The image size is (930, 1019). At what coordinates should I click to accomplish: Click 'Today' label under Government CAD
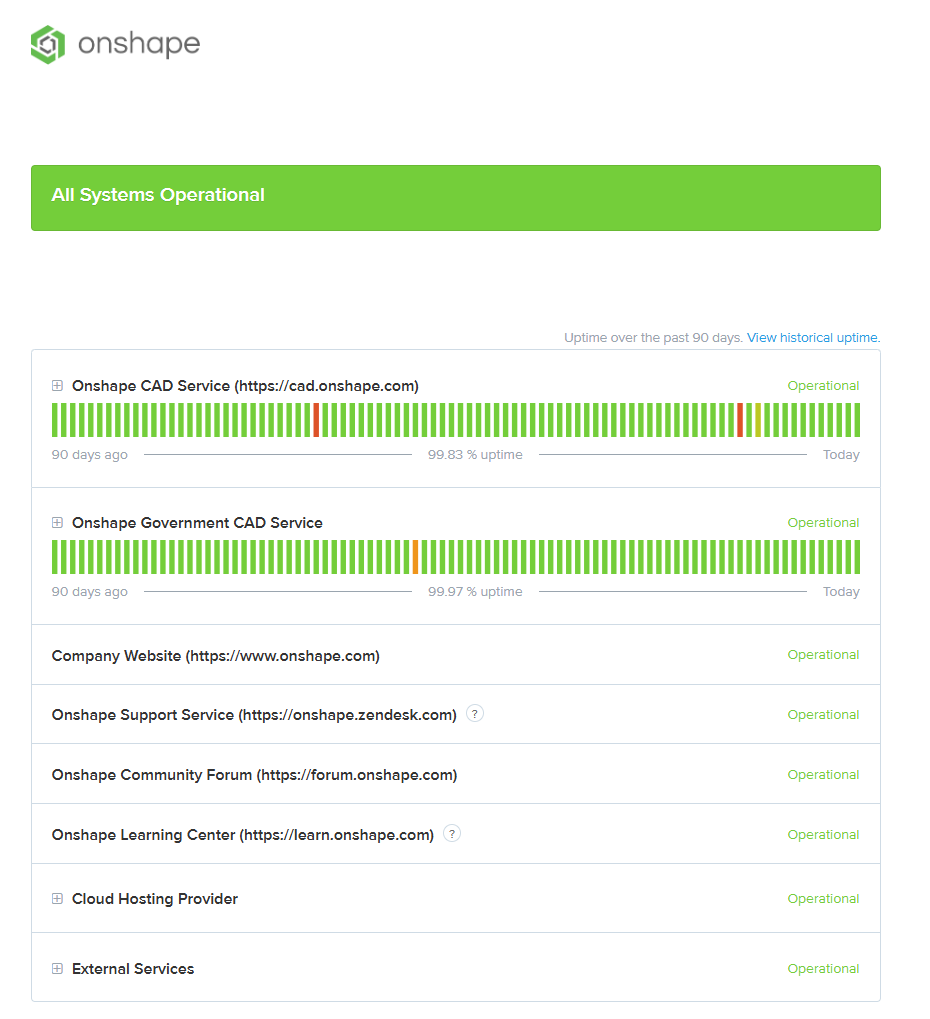(841, 592)
